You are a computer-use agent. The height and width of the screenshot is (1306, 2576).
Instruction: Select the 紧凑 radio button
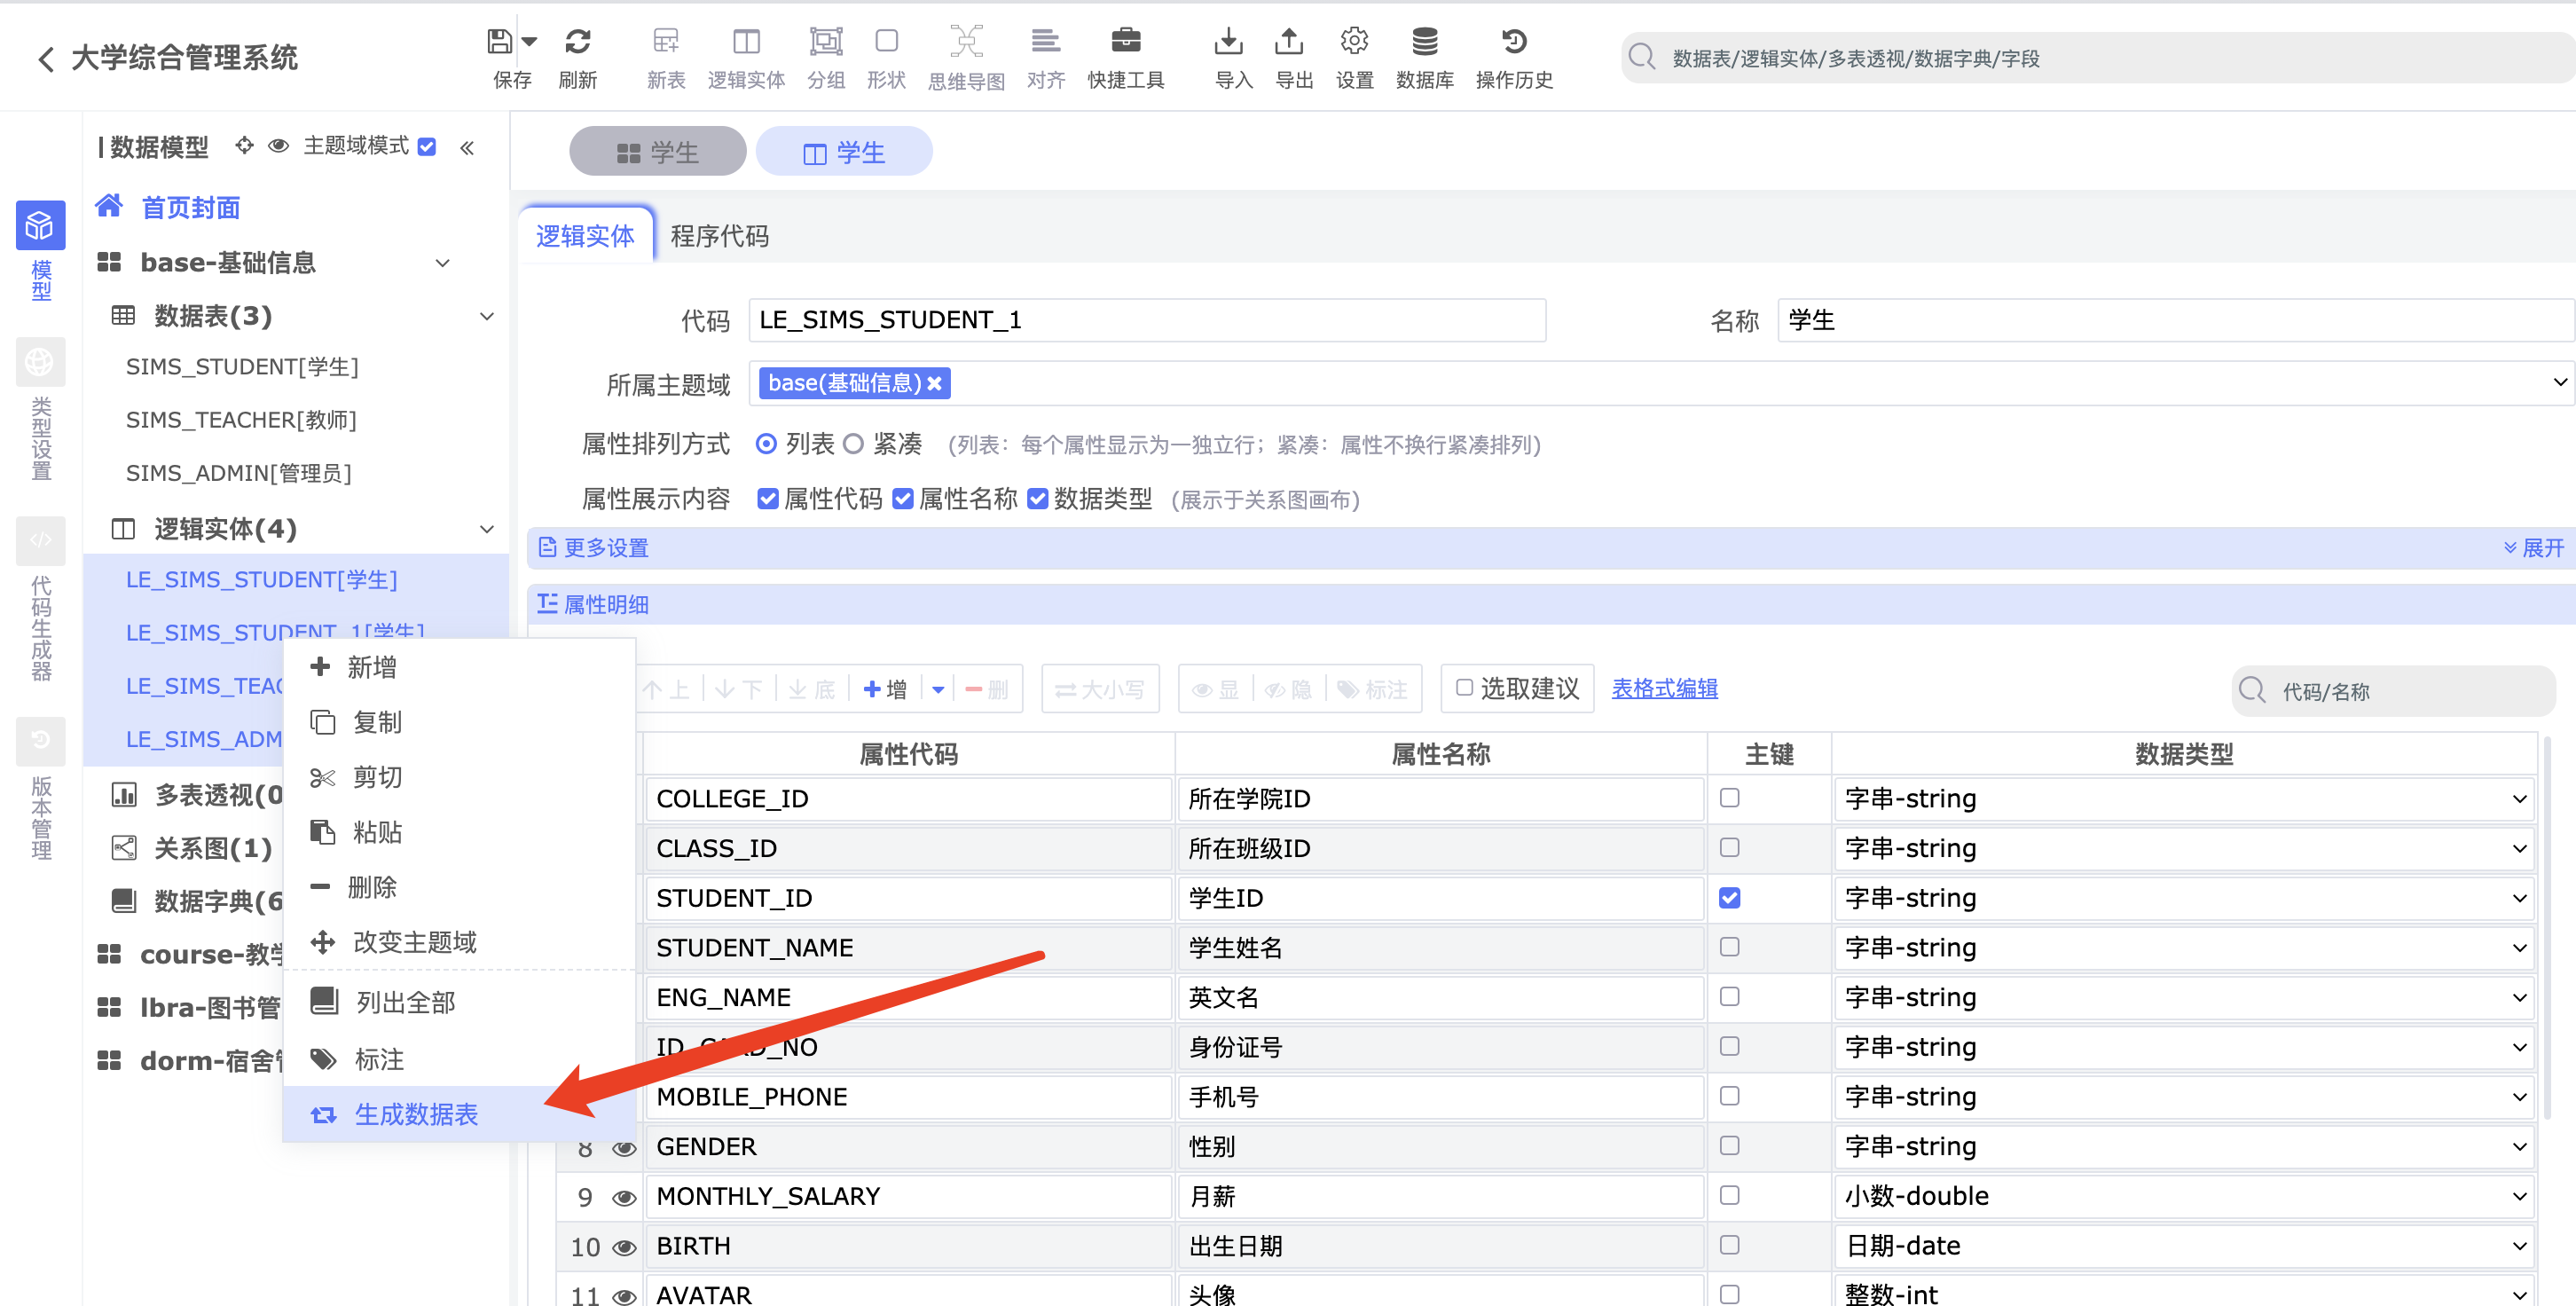(853, 444)
